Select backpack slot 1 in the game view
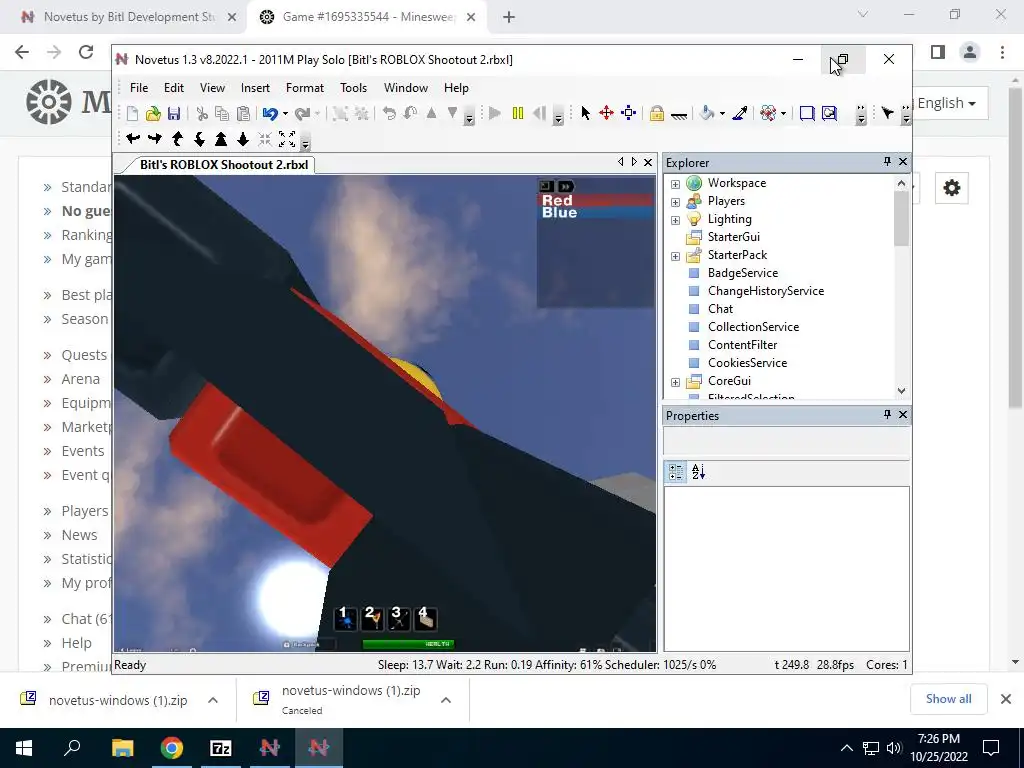Viewport: 1024px width, 768px height. 345,618
